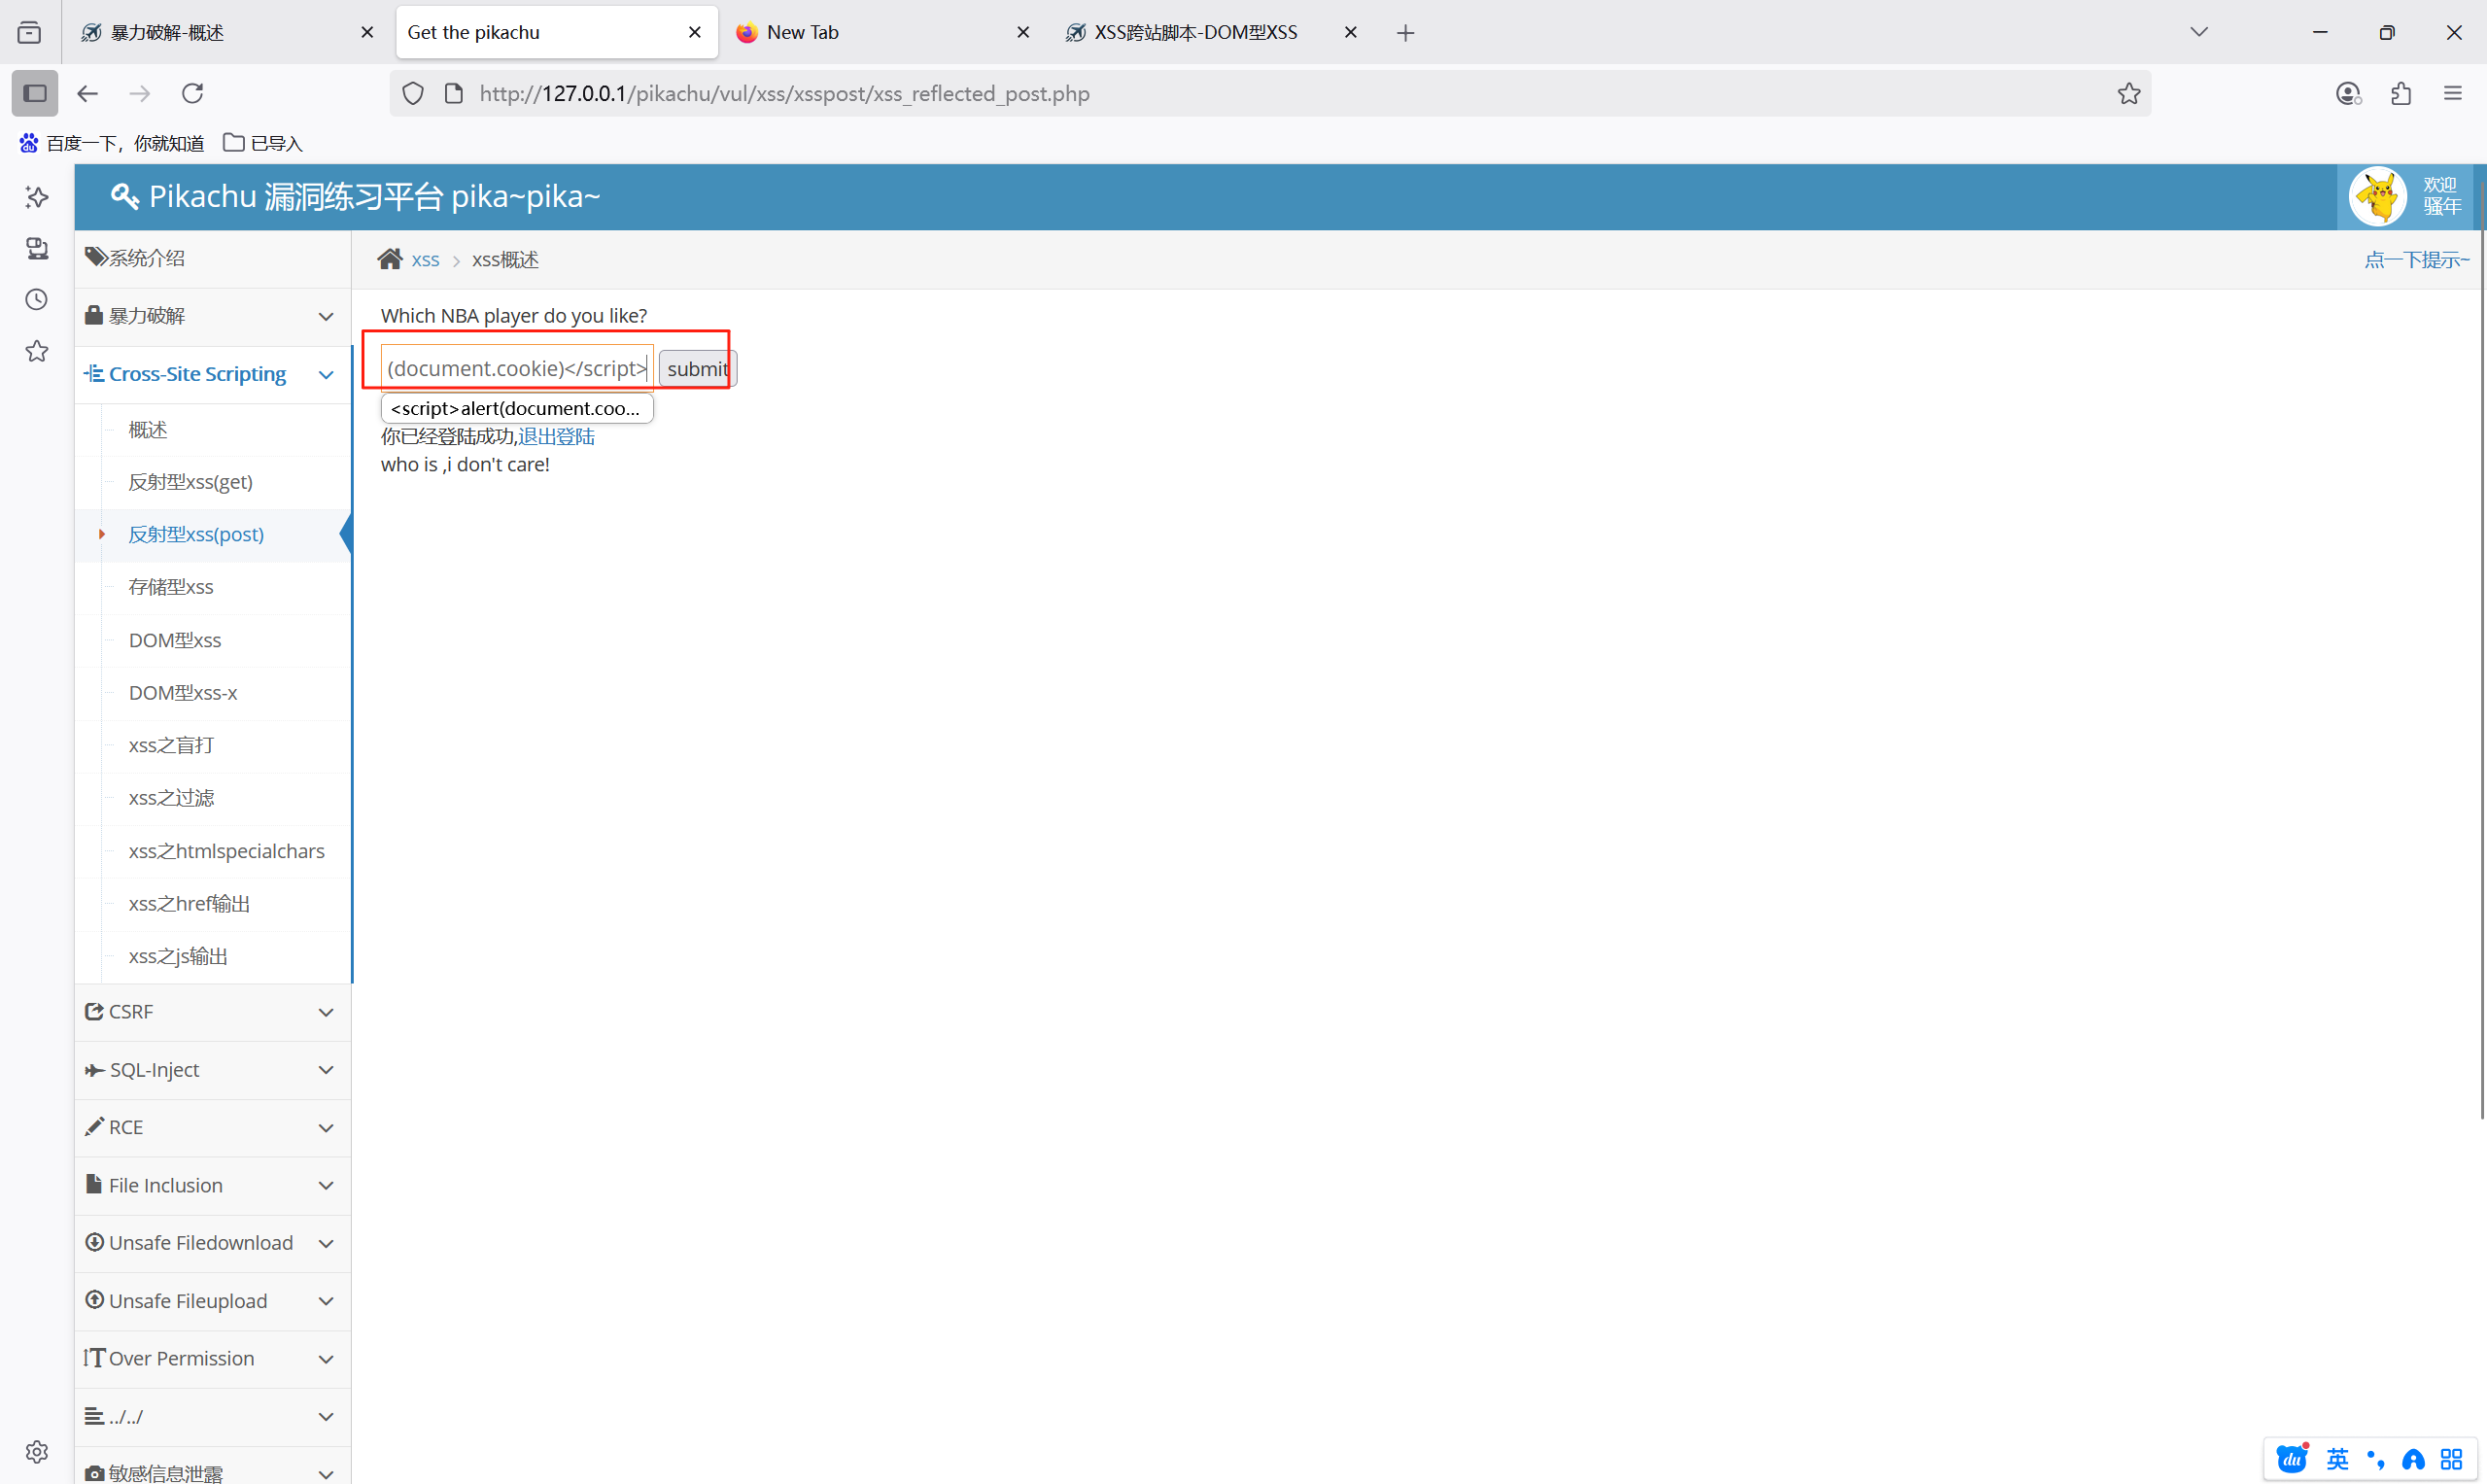Open history clock sidebar icon
Screen dimensions: 2487x1484
[x=37, y=299]
